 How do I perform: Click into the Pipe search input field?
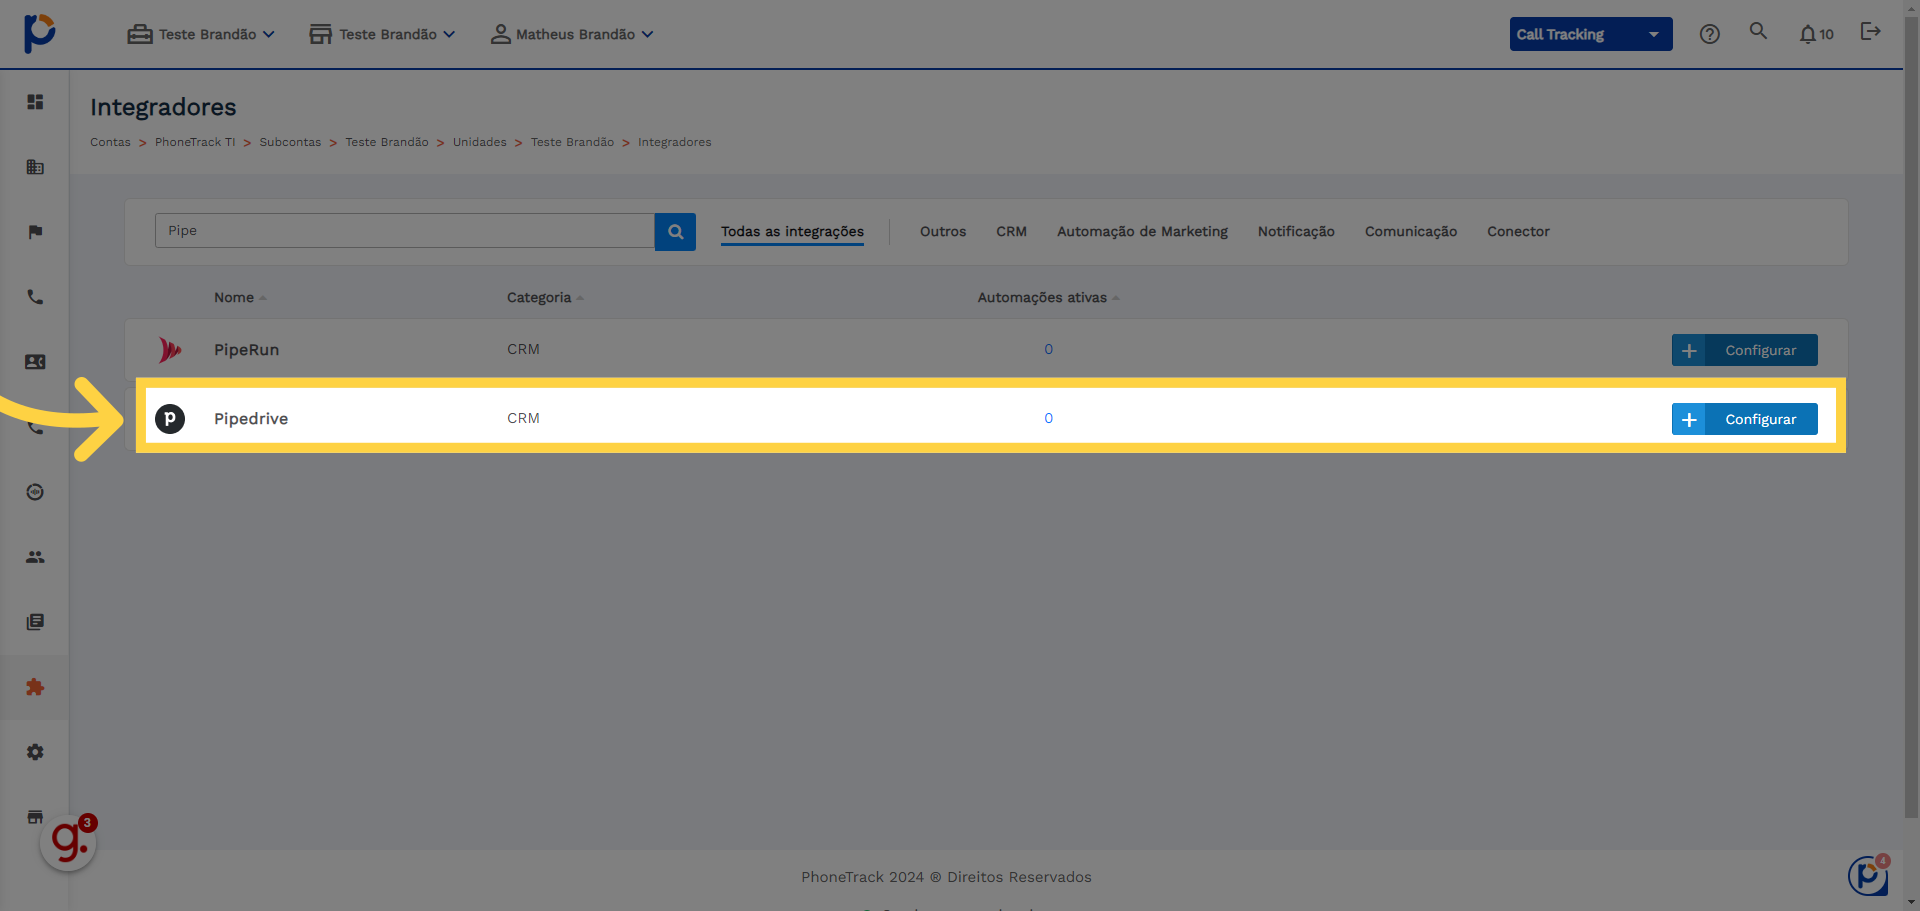coord(405,231)
